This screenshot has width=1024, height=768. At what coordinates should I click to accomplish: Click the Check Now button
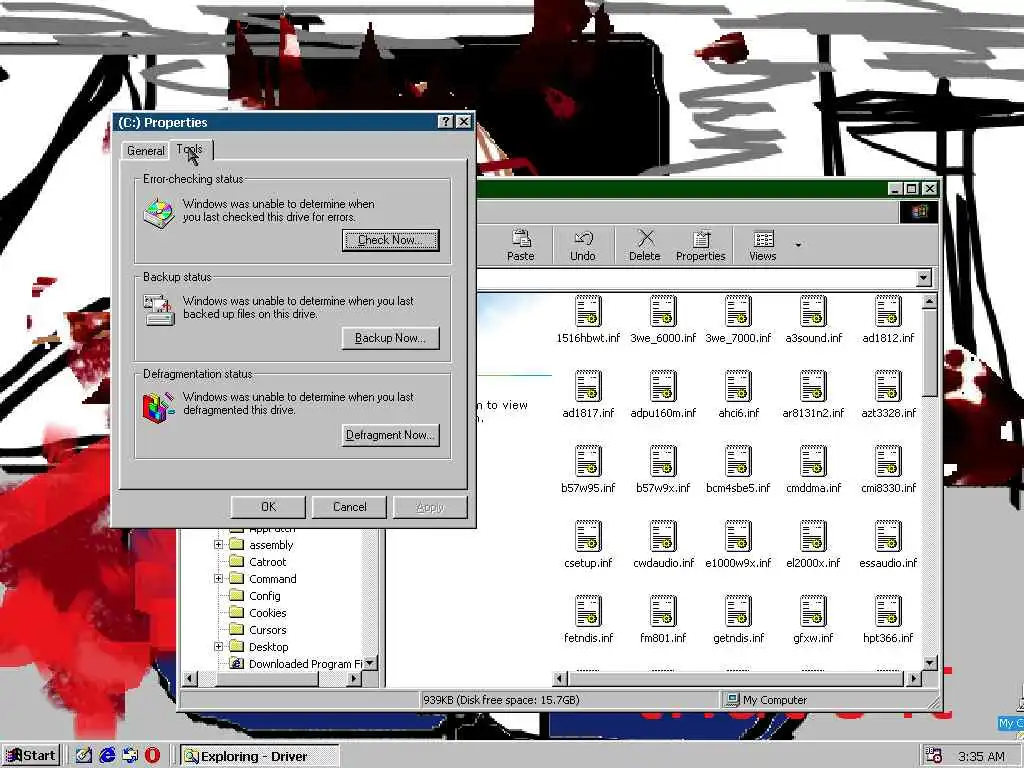[391, 240]
